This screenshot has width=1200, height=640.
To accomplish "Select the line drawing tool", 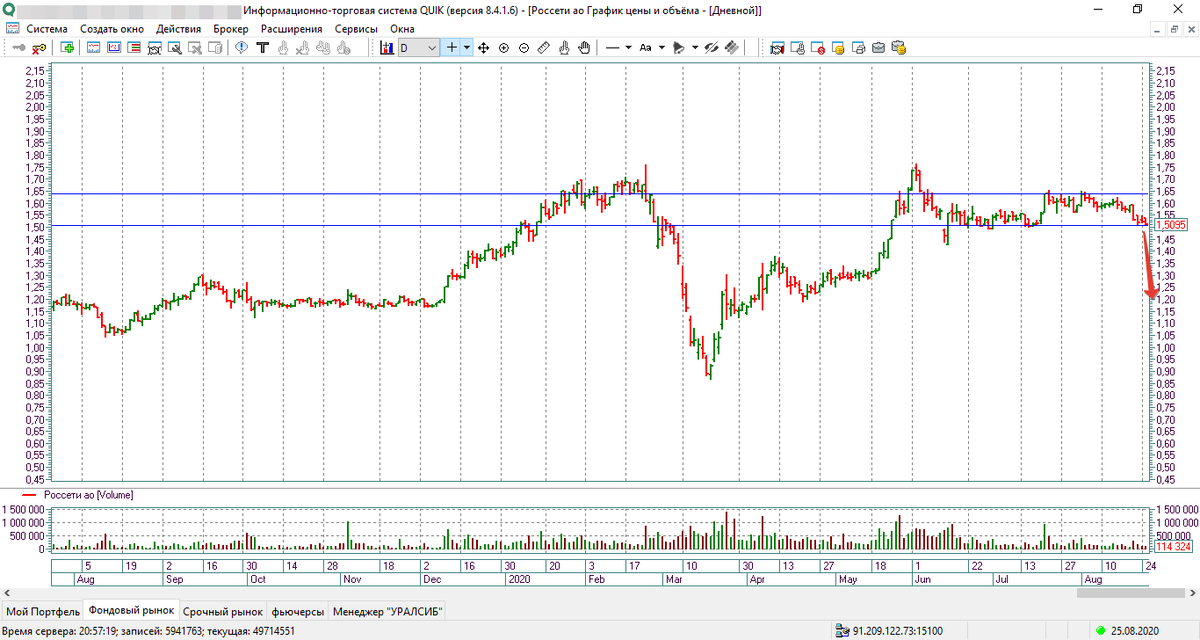I will 612,47.
